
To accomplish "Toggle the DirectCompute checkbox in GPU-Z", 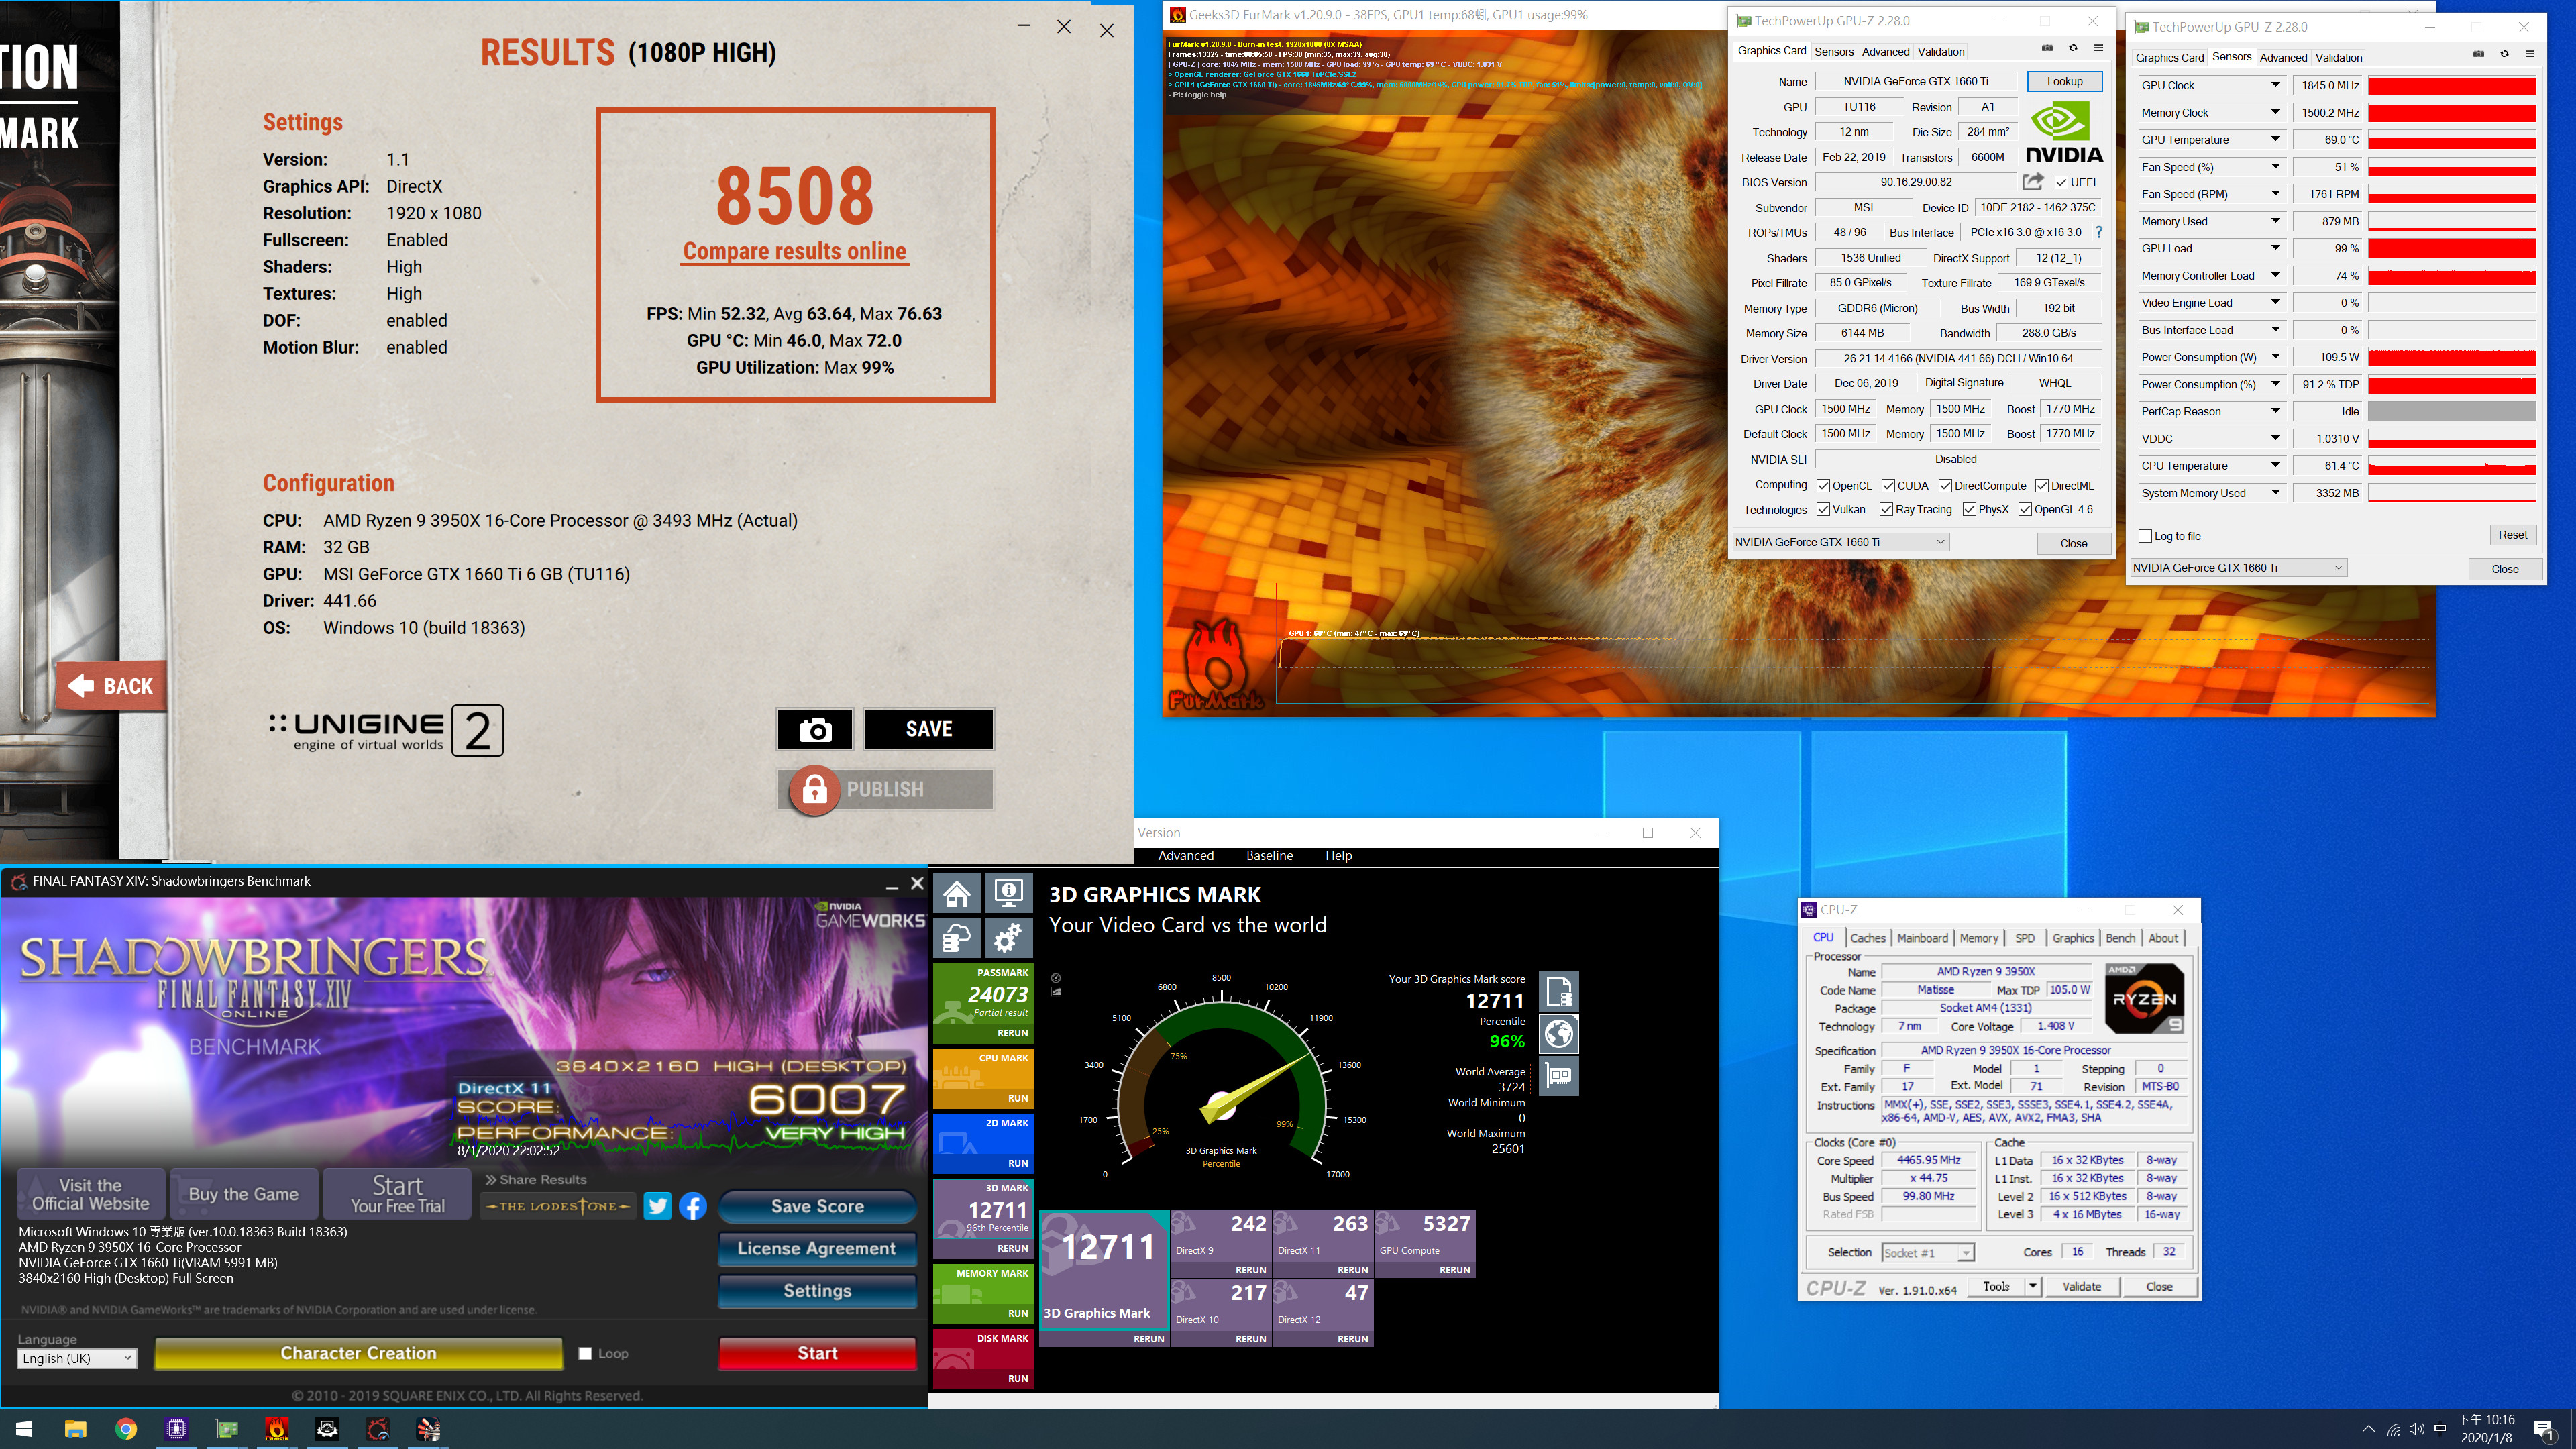I will 1945,486.
